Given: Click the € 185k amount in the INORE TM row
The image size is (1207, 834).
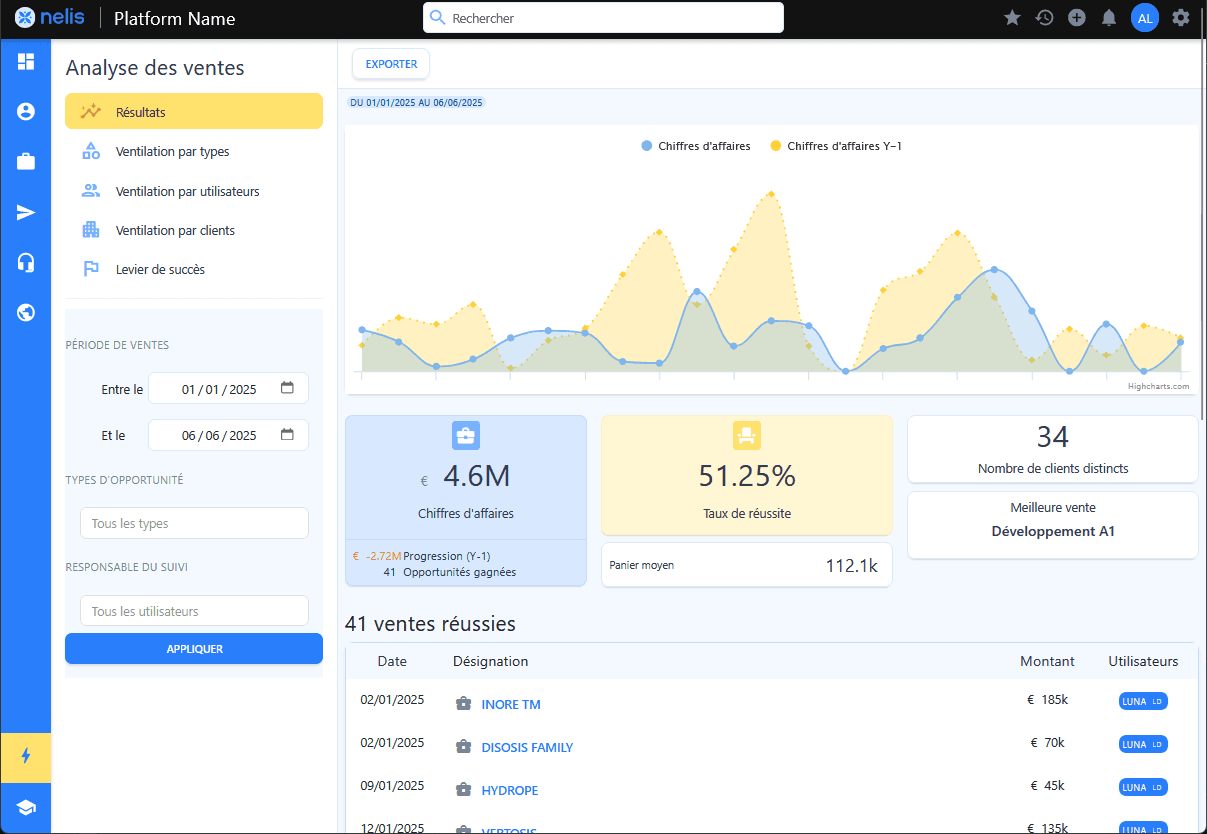Looking at the screenshot, I should tap(1048, 700).
